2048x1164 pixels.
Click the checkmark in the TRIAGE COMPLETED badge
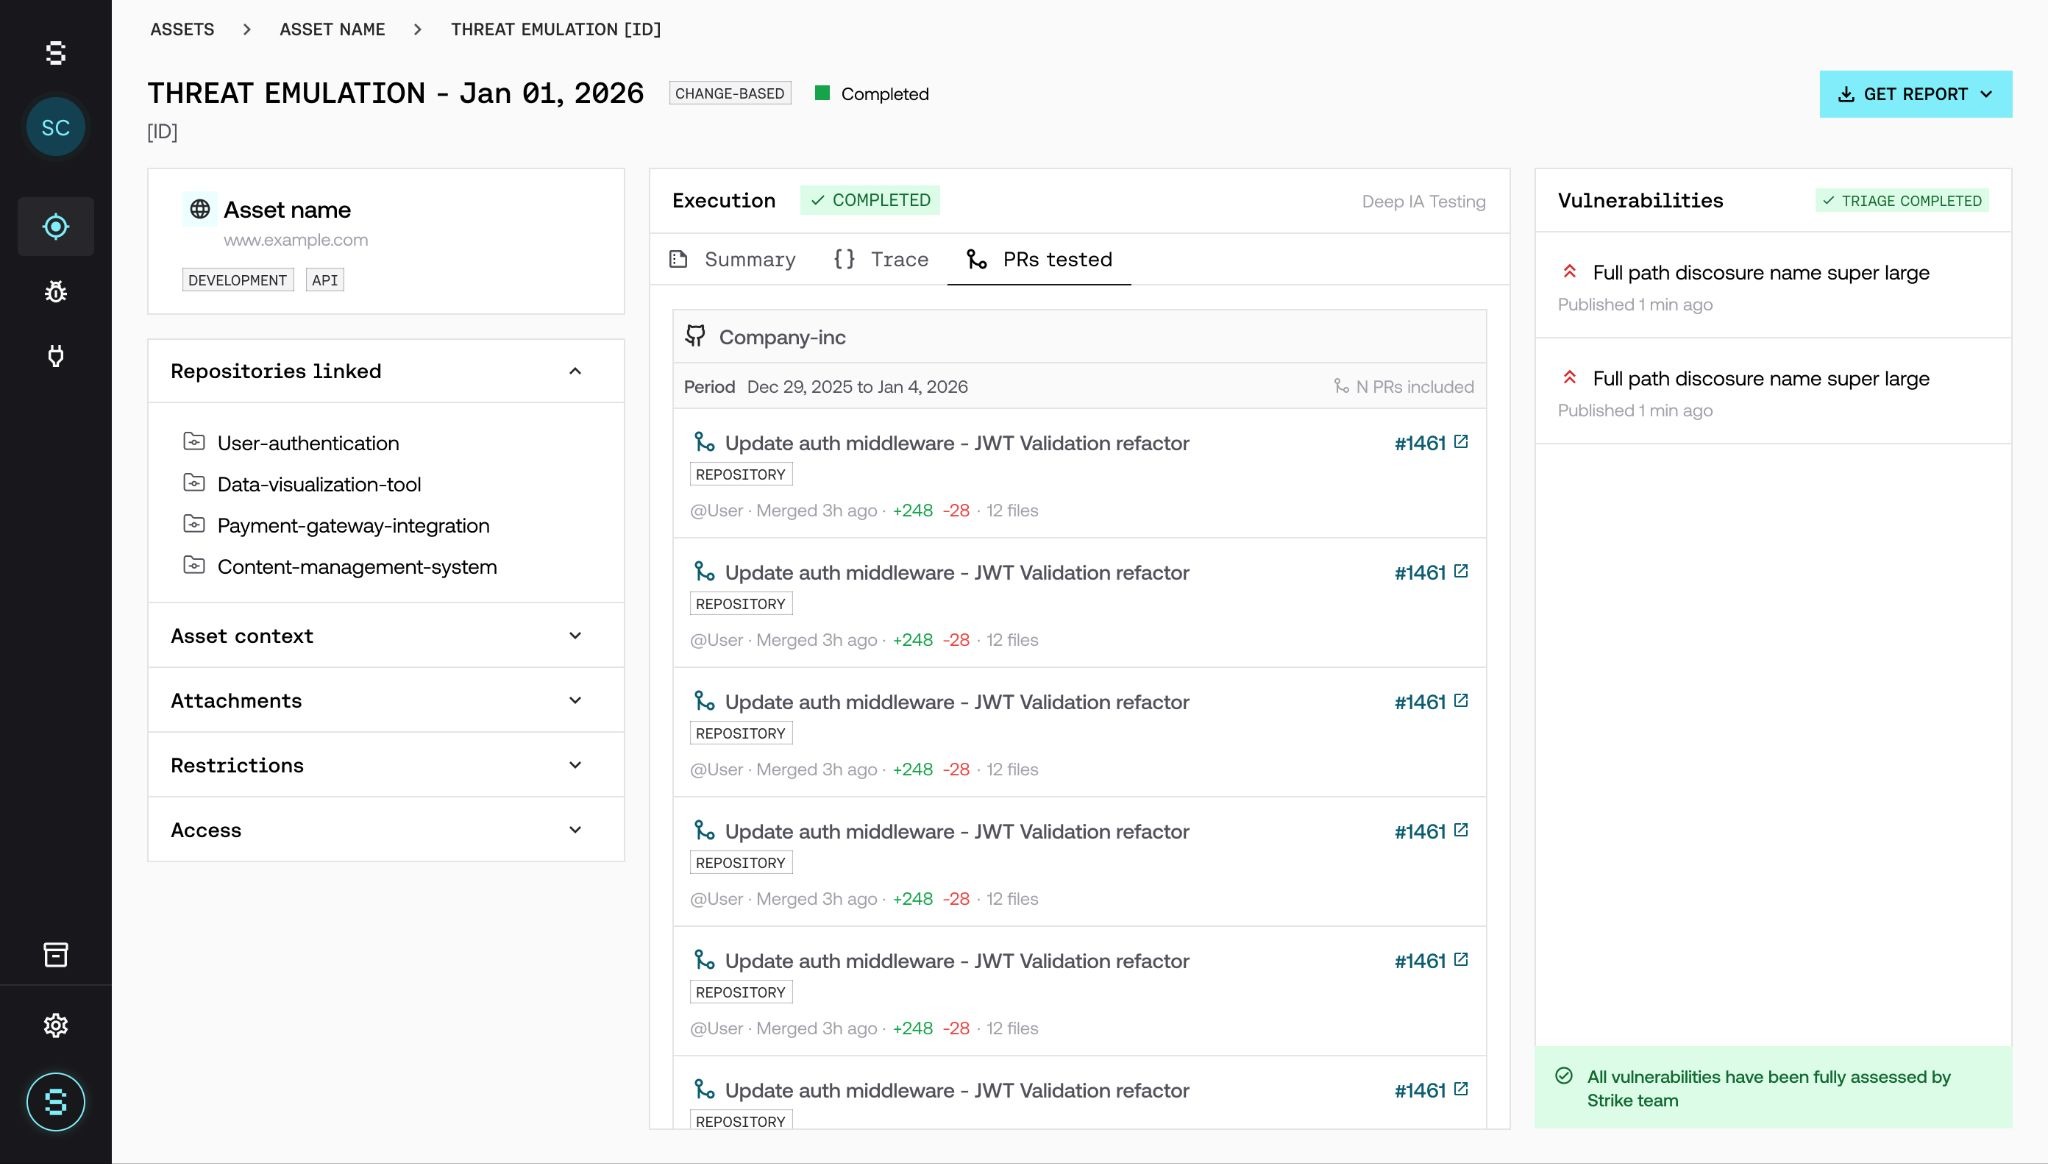coord(1829,201)
